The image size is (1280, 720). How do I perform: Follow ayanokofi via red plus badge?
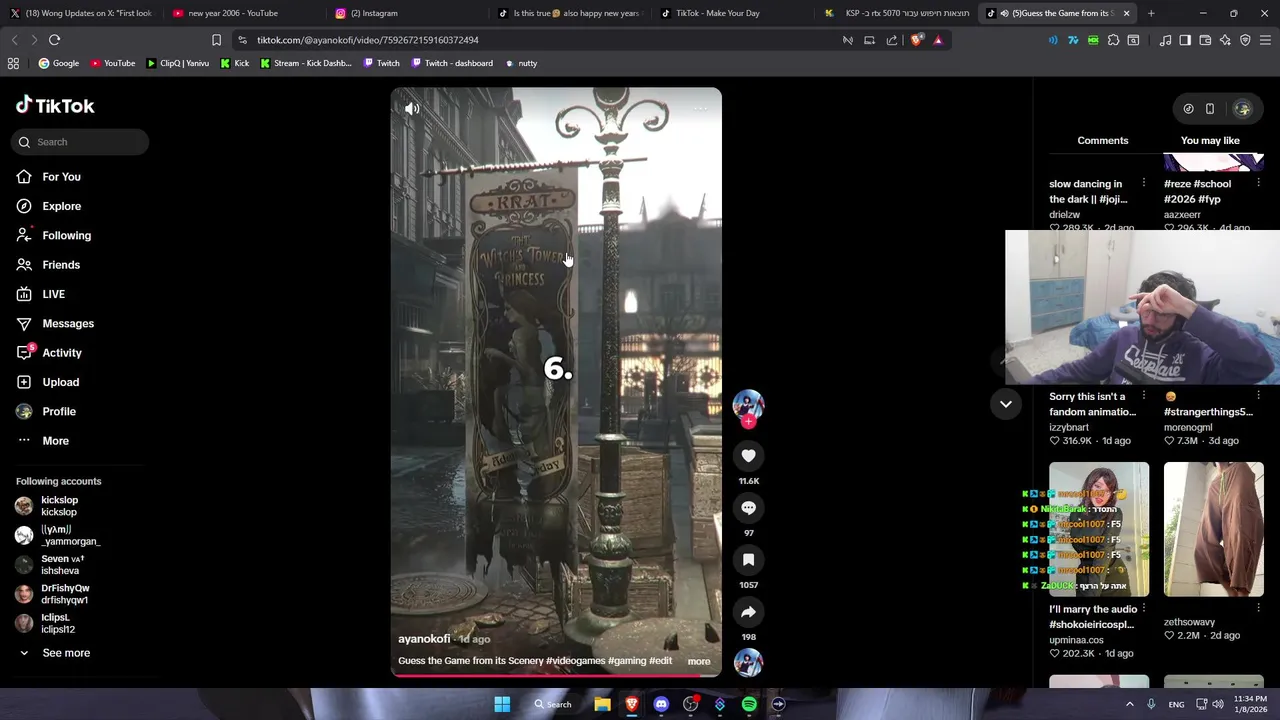pos(748,422)
